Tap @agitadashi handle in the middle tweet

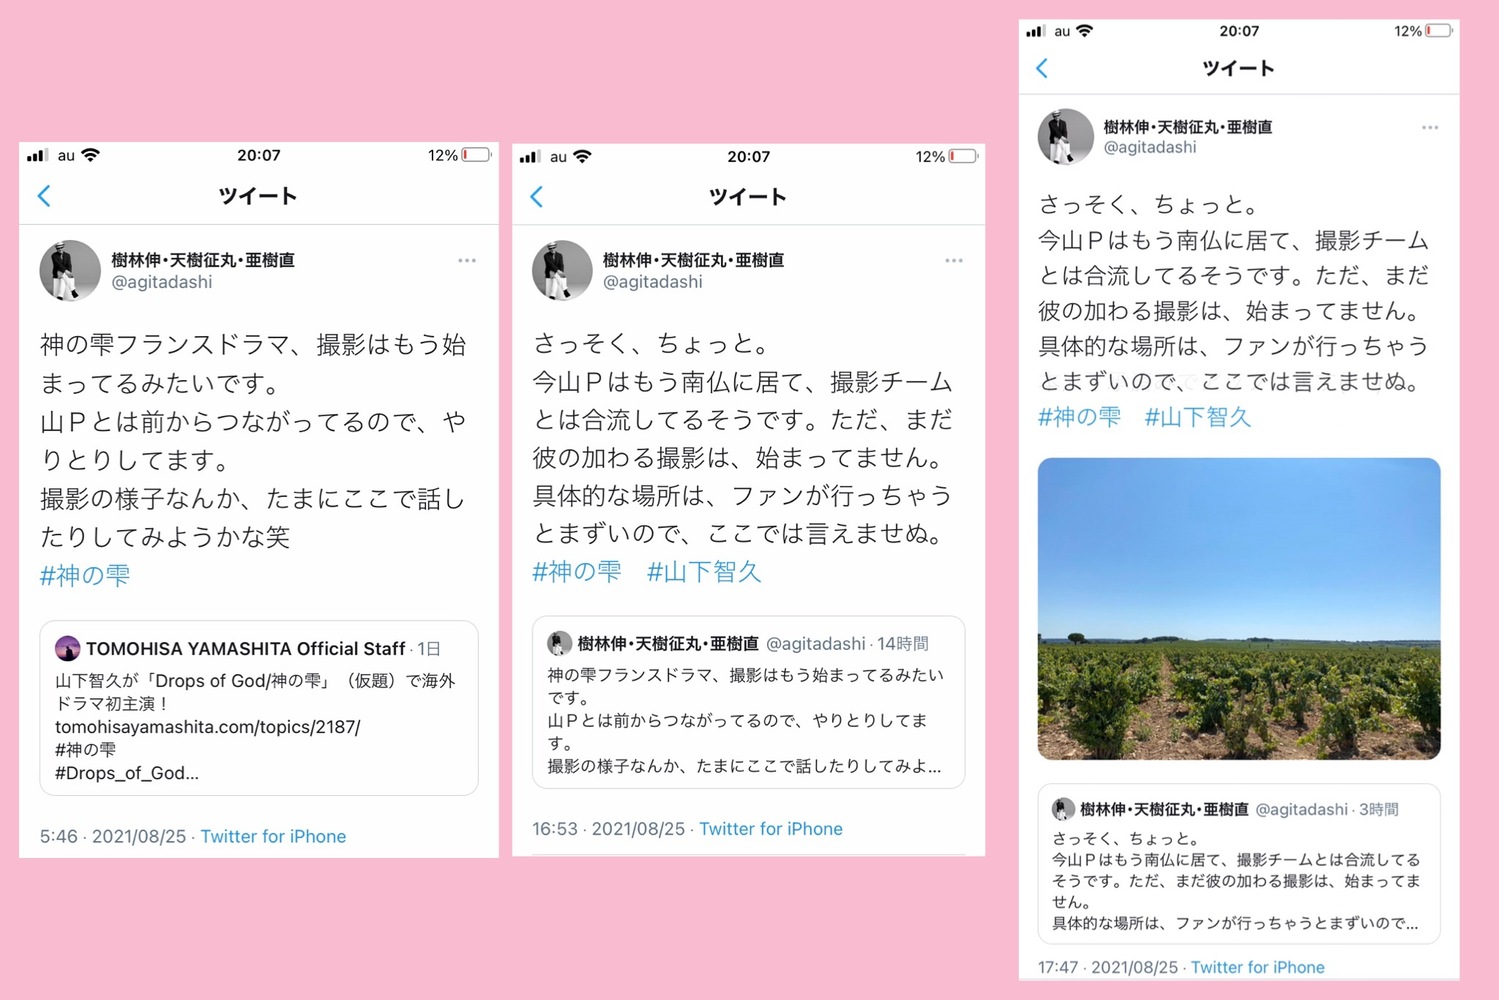point(653,282)
